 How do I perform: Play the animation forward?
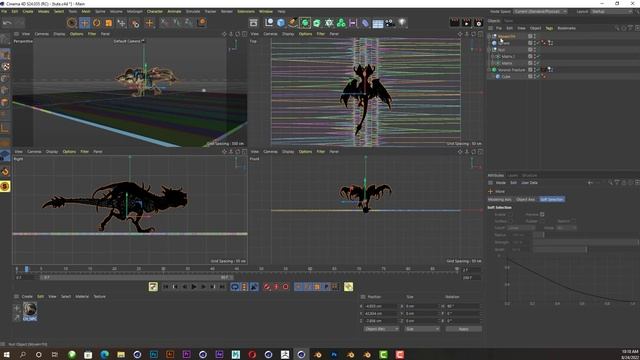click(x=194, y=287)
